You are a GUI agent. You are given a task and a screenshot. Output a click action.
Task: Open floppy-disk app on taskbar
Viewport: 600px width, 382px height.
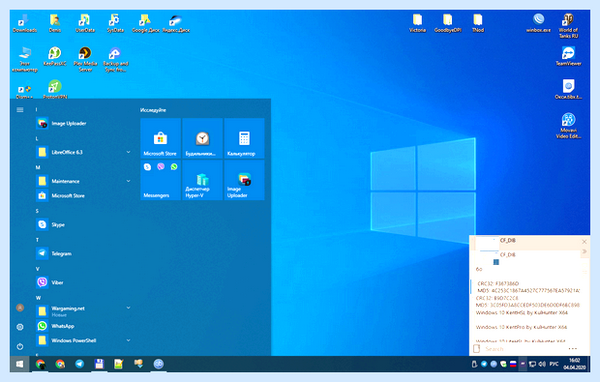click(x=99, y=364)
